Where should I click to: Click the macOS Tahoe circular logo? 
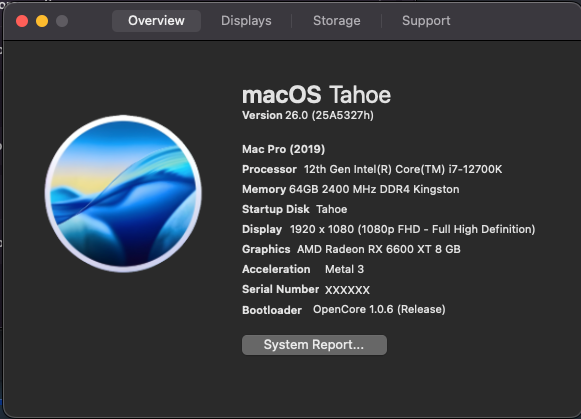[x=123, y=193]
